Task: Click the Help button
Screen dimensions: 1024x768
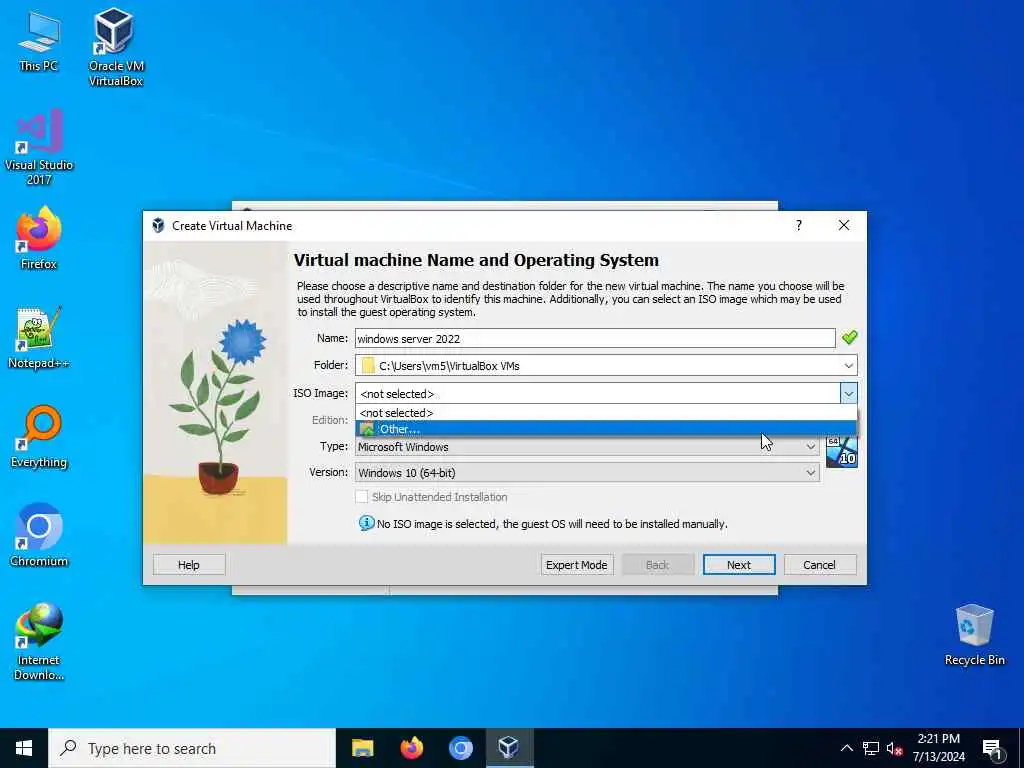Action: (189, 565)
